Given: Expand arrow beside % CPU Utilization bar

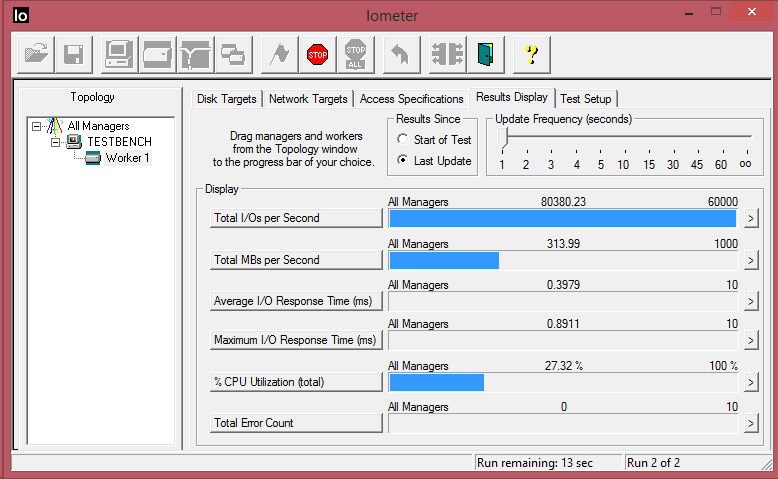Looking at the screenshot, I should pos(751,382).
